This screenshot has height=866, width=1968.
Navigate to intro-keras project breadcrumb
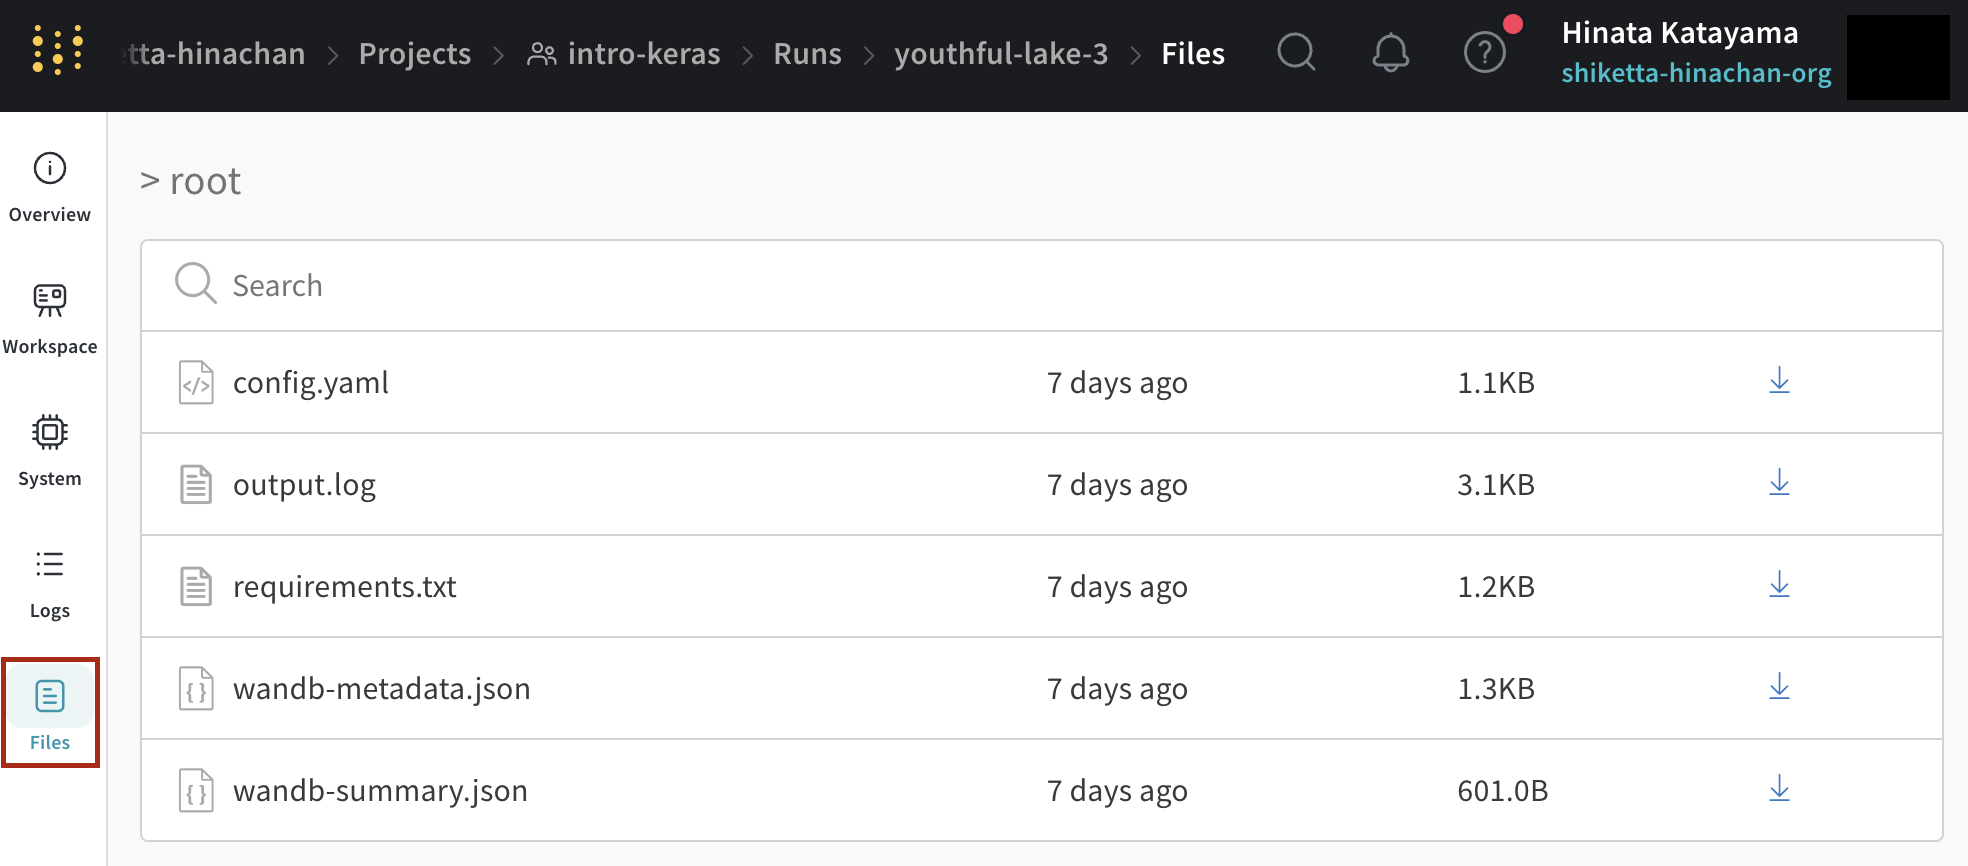pos(643,54)
